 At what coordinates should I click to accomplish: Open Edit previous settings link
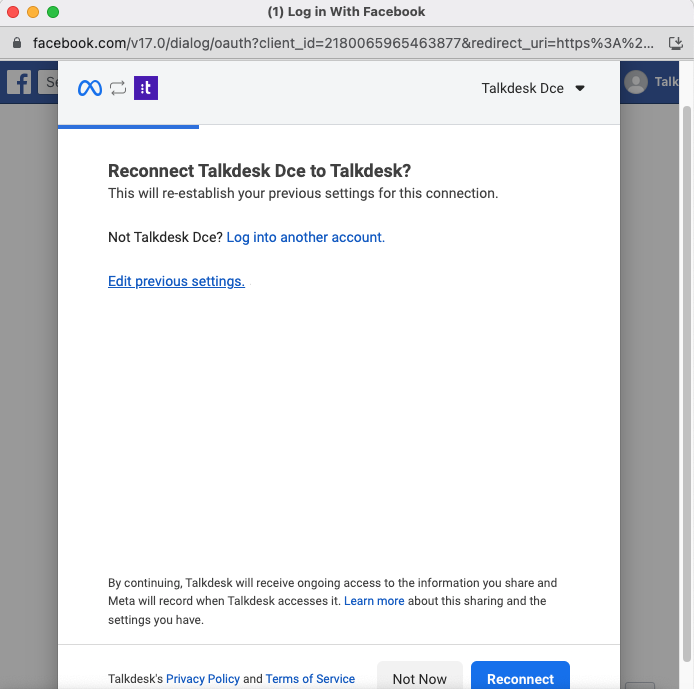coord(176,281)
